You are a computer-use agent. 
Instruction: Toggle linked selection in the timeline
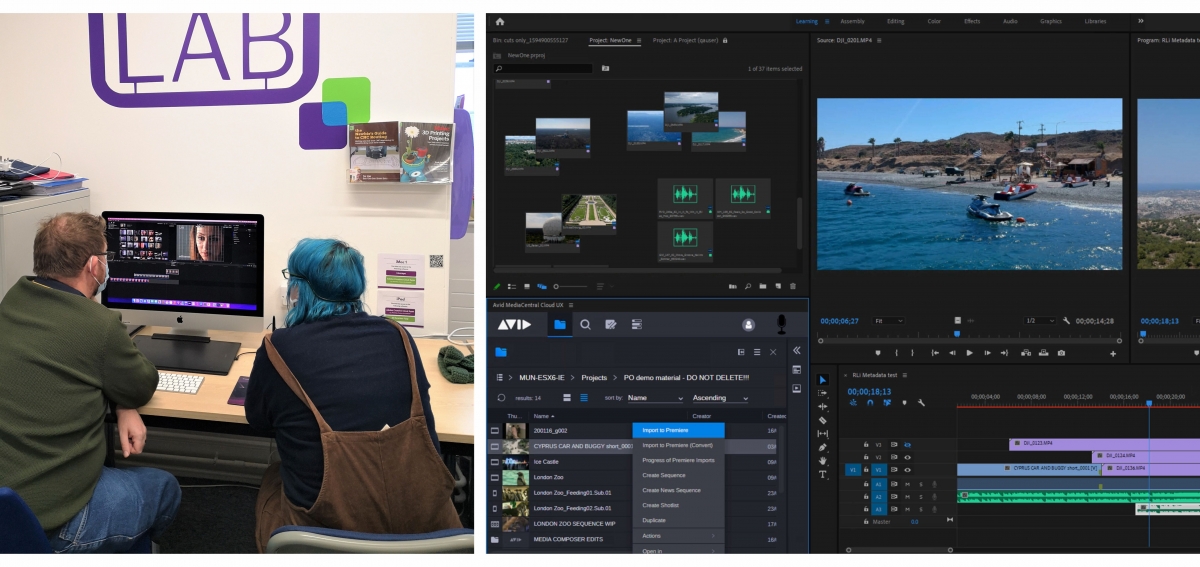[x=887, y=403]
